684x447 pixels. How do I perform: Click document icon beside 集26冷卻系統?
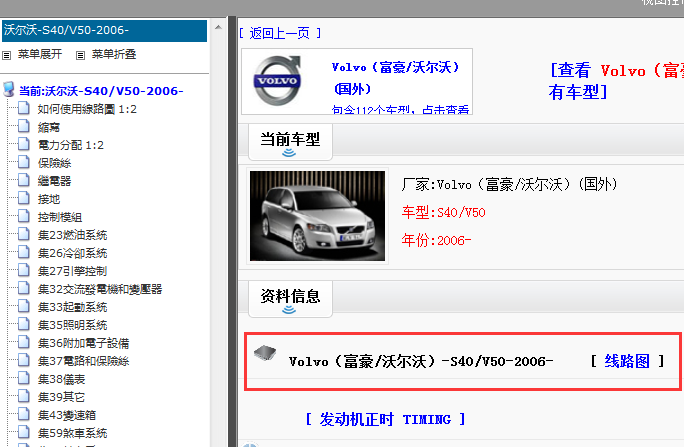point(24,252)
